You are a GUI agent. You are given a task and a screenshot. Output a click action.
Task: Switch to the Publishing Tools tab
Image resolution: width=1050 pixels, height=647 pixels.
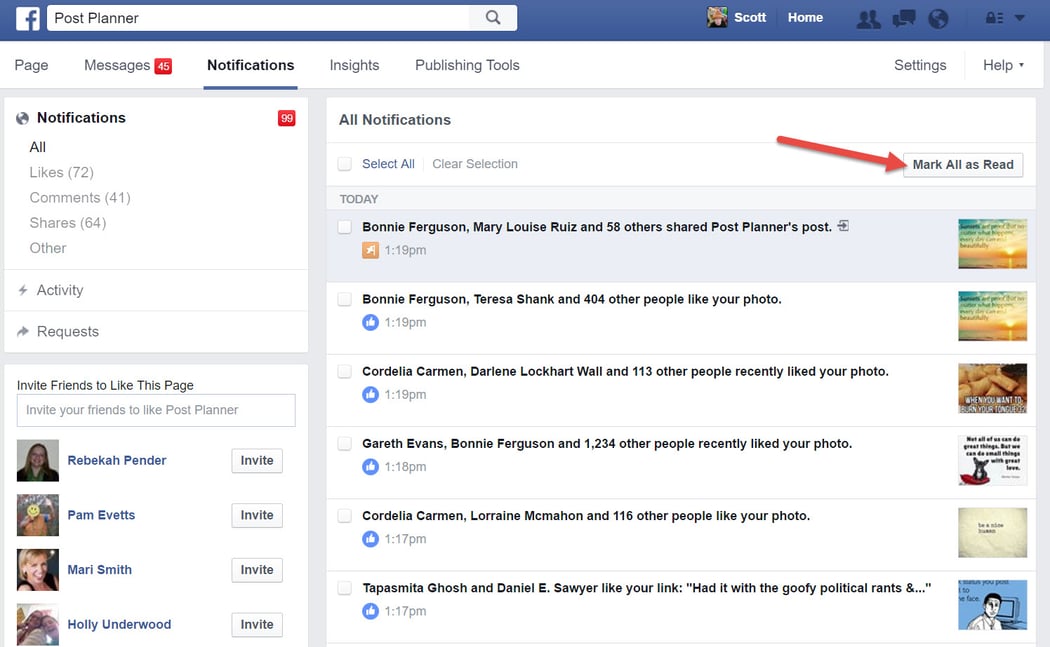pyautogui.click(x=466, y=65)
